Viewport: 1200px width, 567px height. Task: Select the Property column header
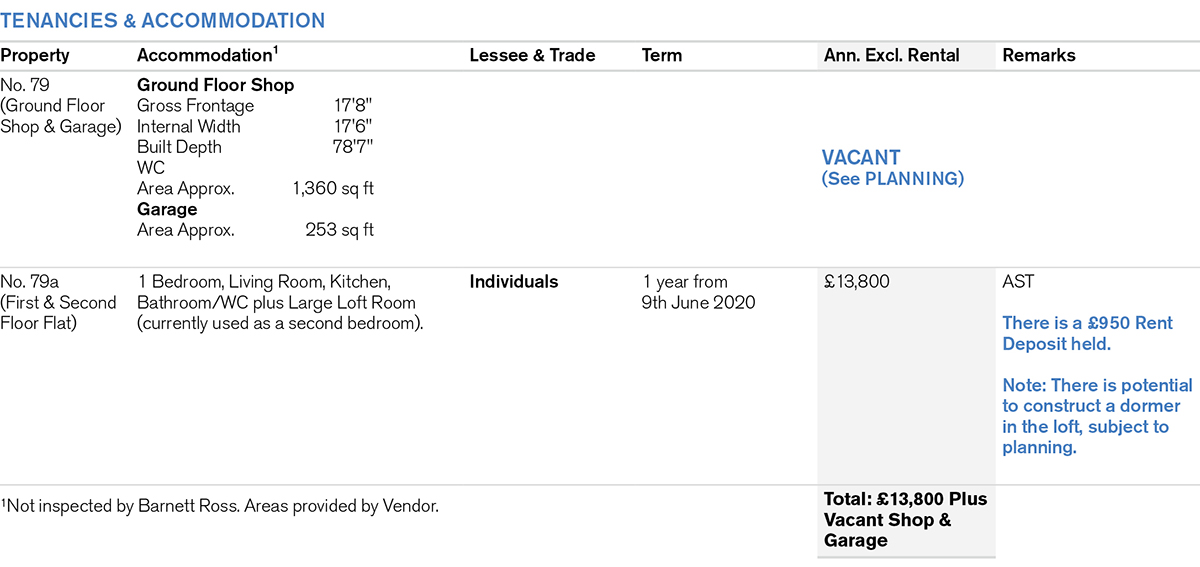coord(35,56)
